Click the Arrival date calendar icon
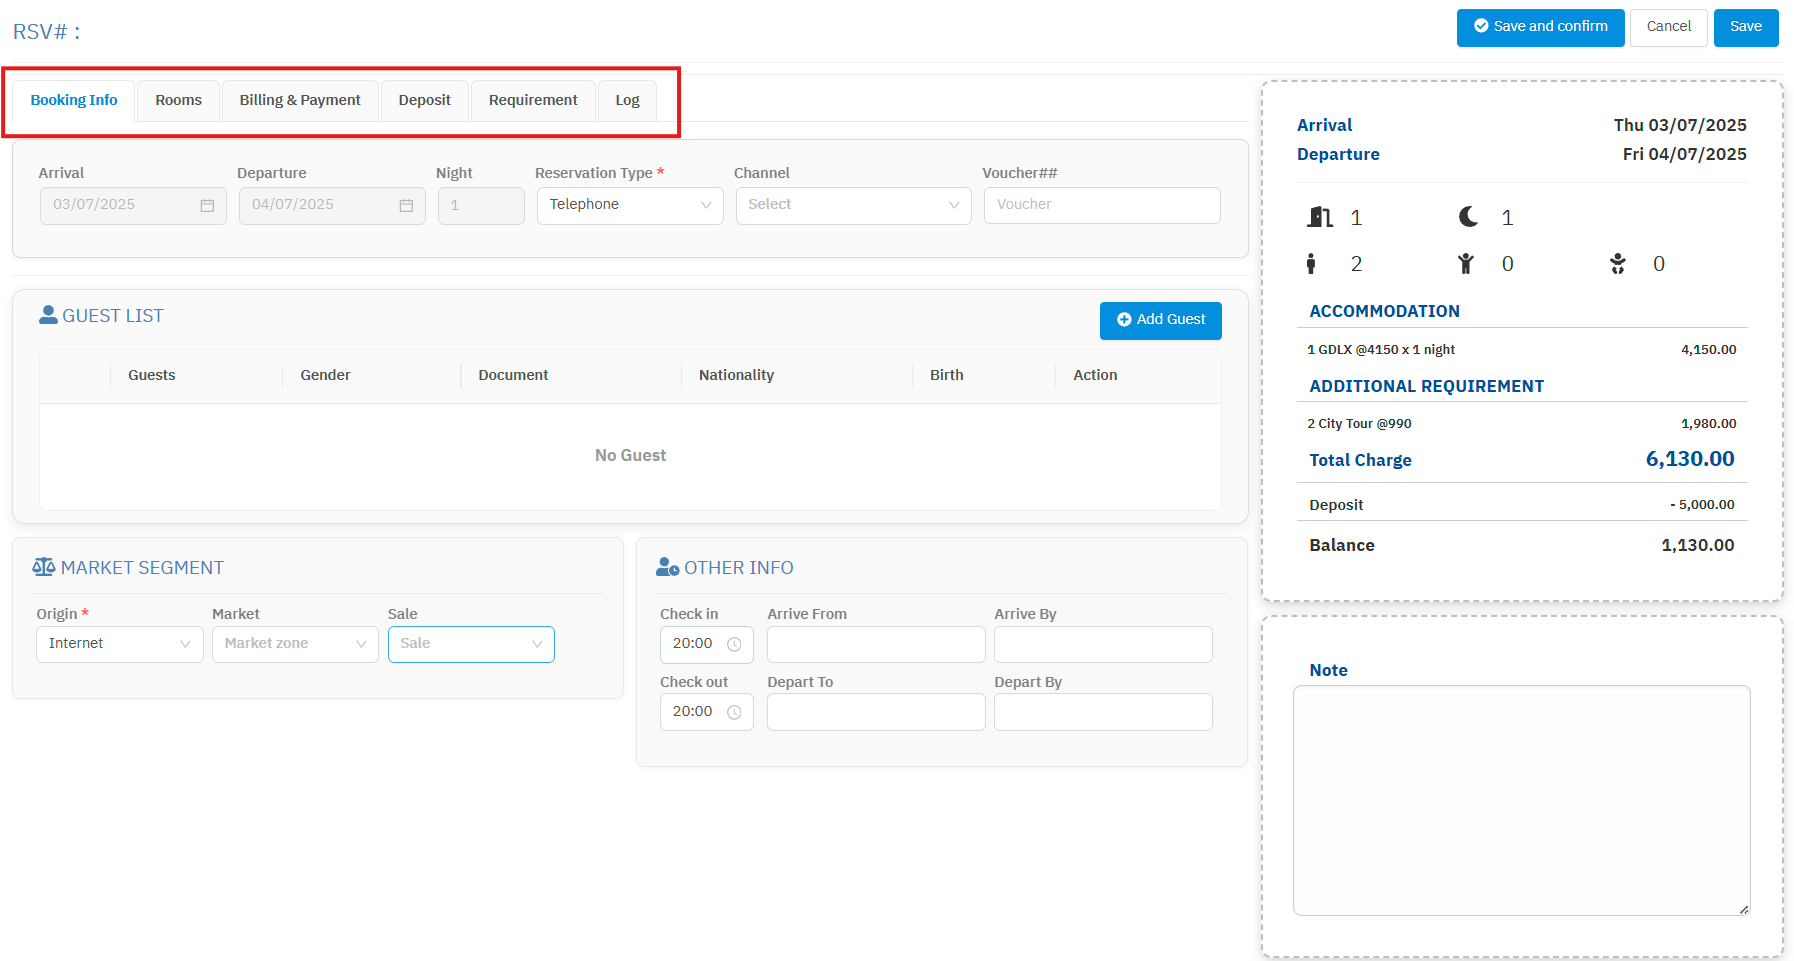 point(207,205)
